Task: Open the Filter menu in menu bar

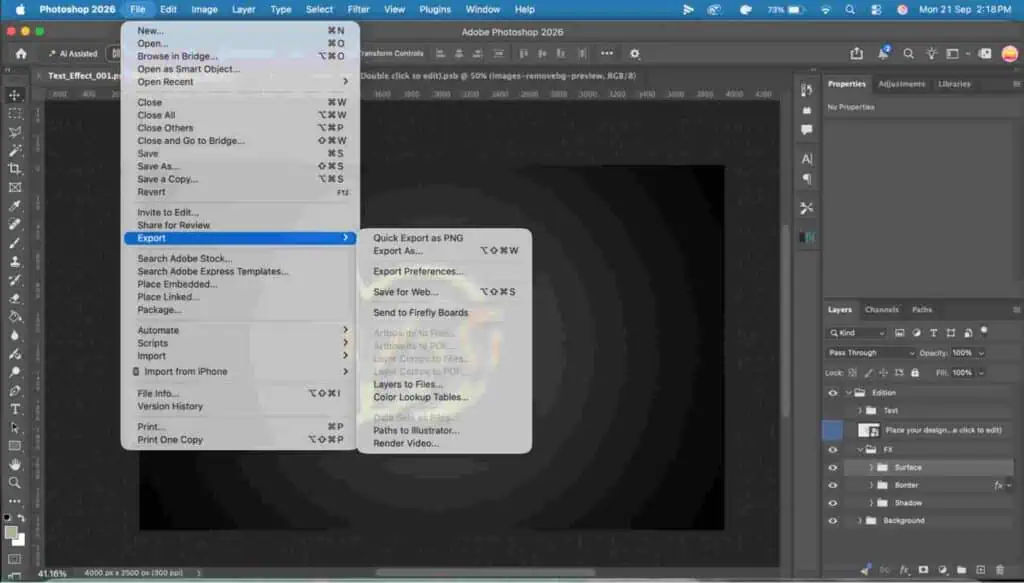Action: click(x=359, y=10)
